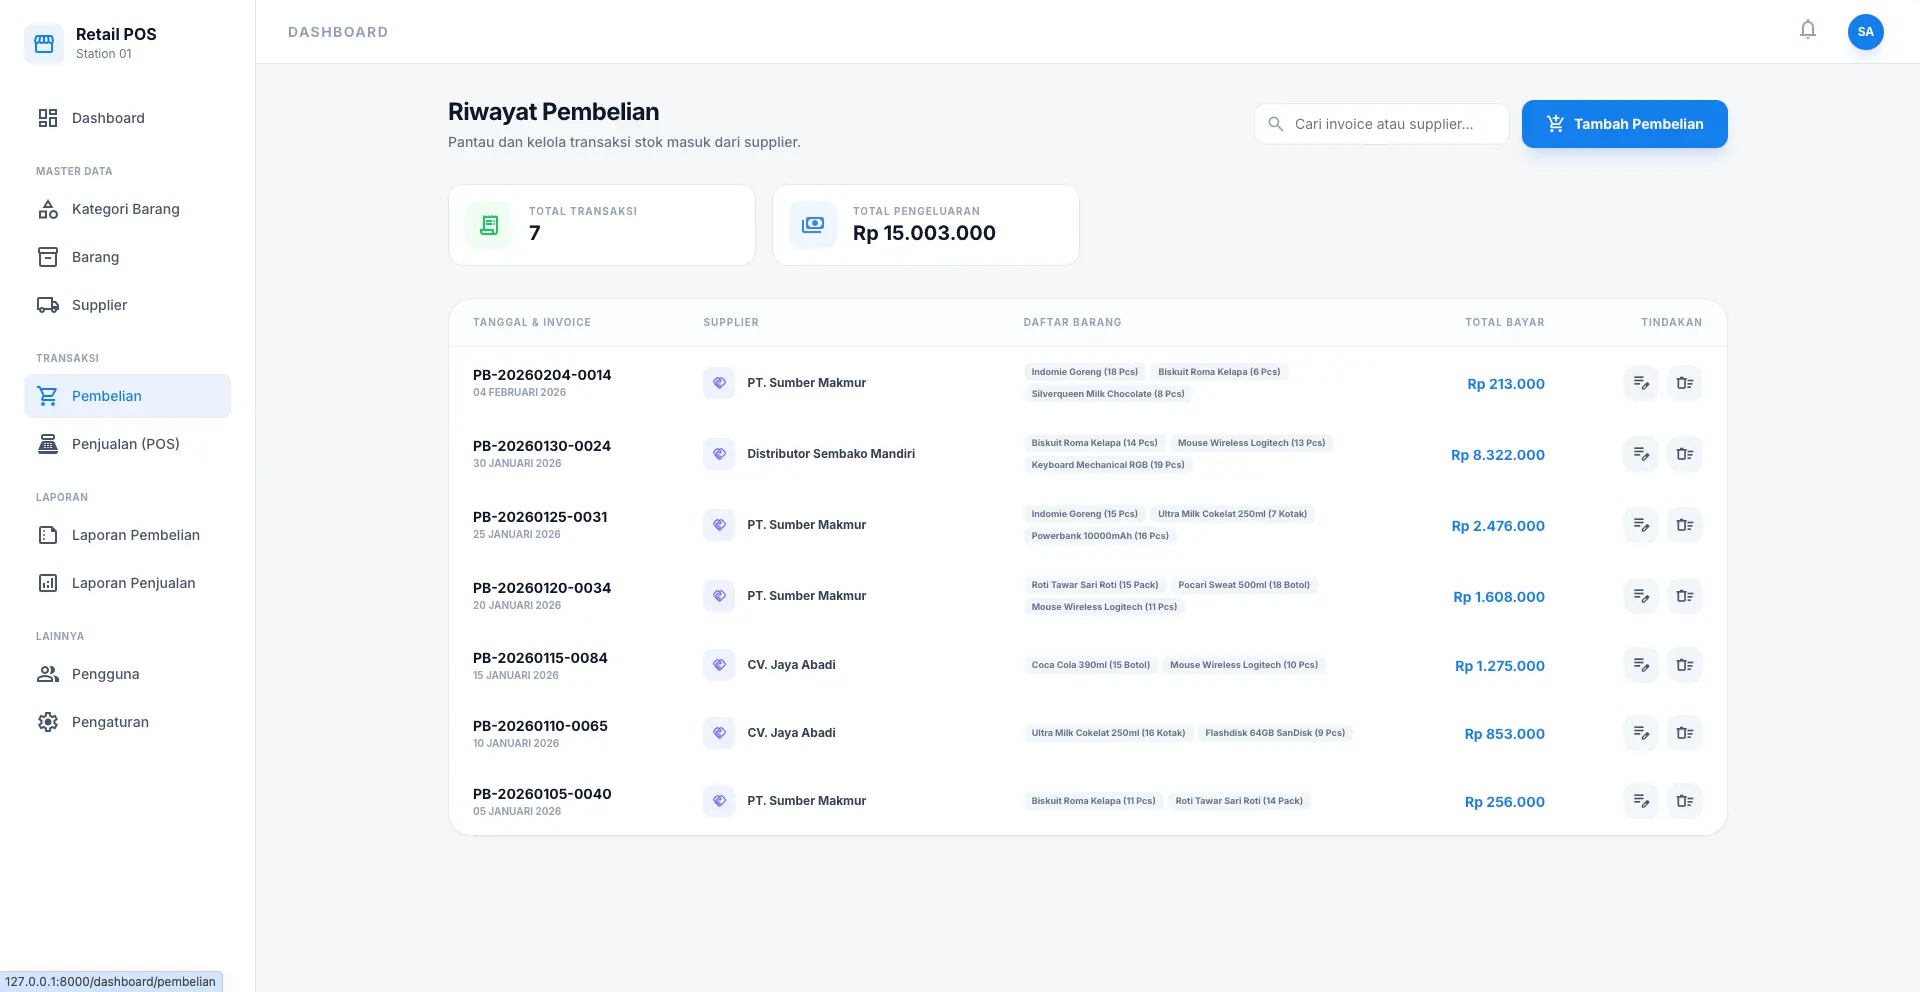Click delete icon for invoice PB-20260204-0014
This screenshot has width=1920, height=992.
tap(1684, 383)
